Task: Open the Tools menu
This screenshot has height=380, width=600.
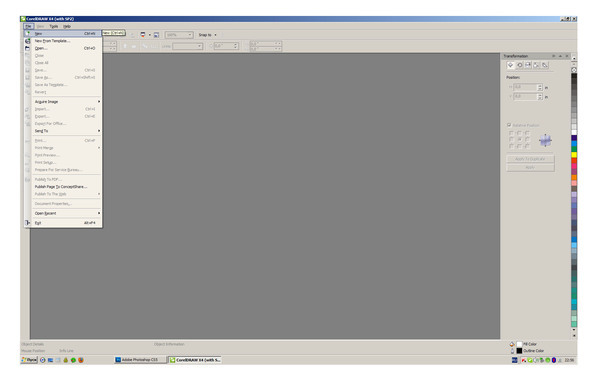Action: 54,26
